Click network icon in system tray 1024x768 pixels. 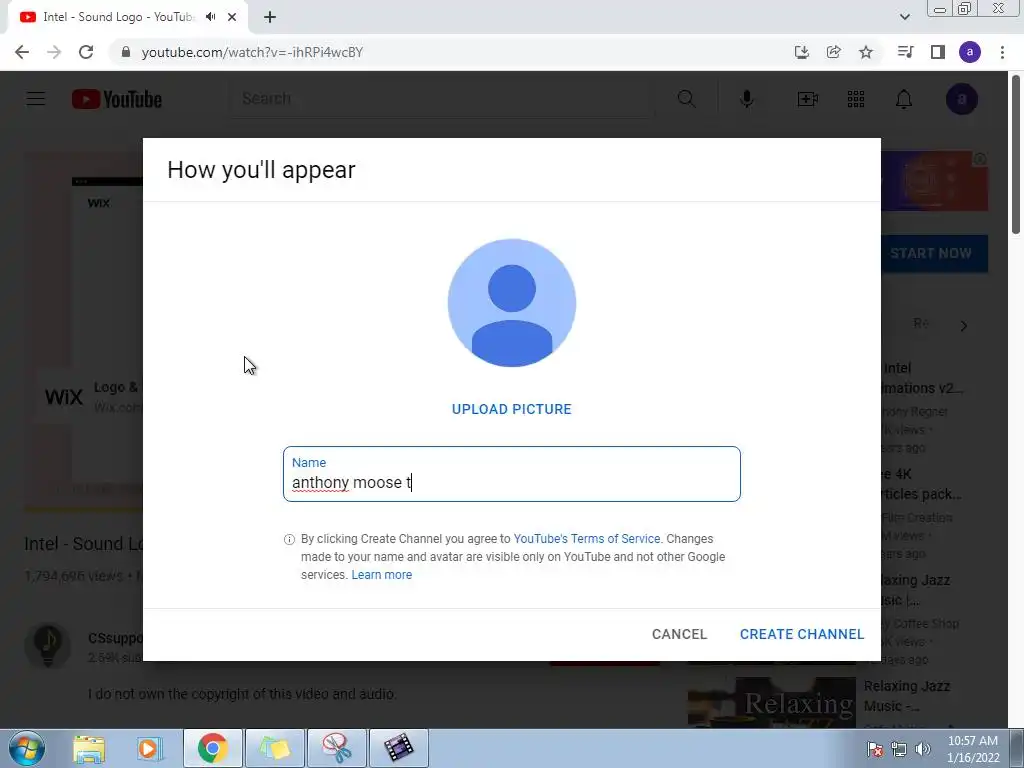click(x=899, y=749)
